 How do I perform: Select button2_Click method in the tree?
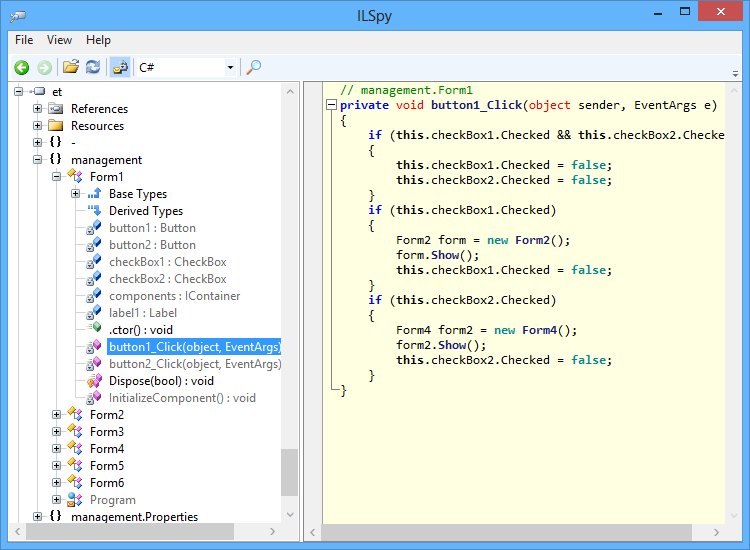click(x=194, y=364)
